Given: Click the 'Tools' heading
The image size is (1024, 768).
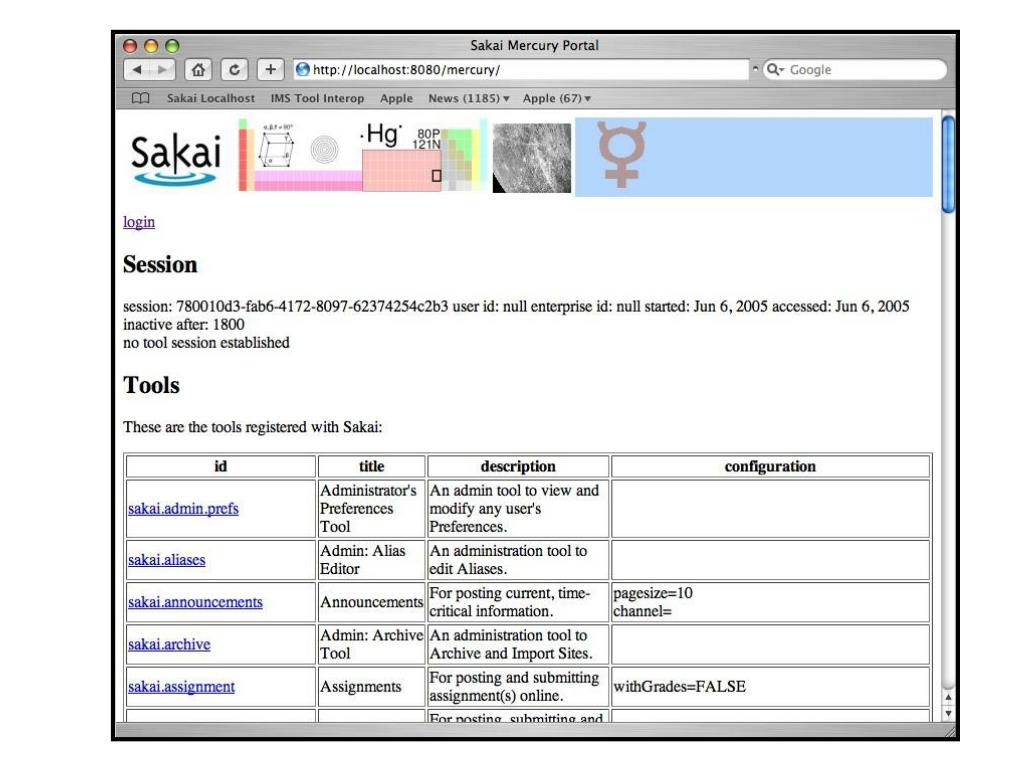Looking at the screenshot, I should (151, 385).
